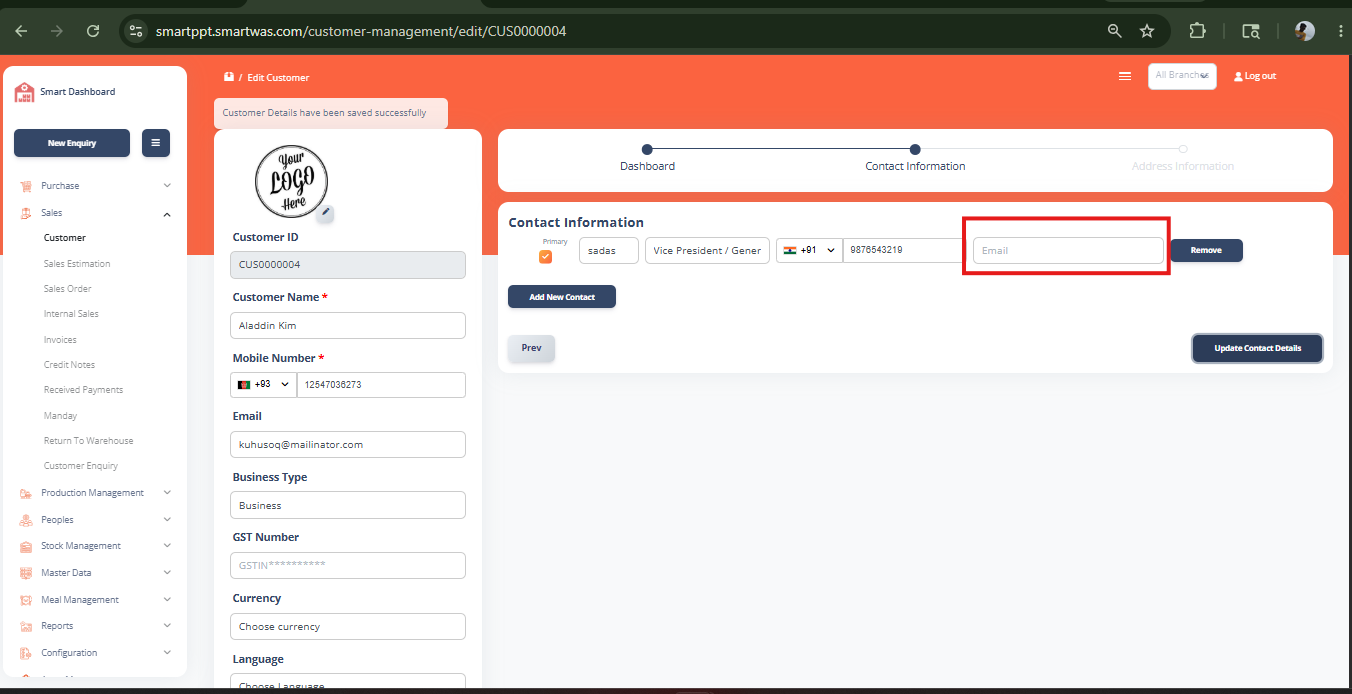Click the Smart Dashboard logo icon
The image size is (1352, 694).
click(x=24, y=92)
